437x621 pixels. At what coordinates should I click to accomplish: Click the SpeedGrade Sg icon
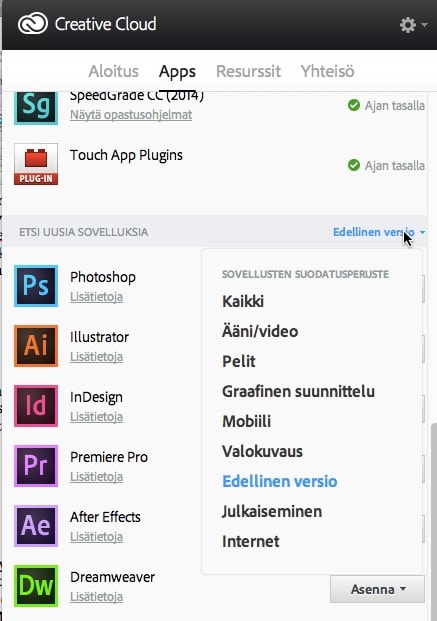(36, 108)
